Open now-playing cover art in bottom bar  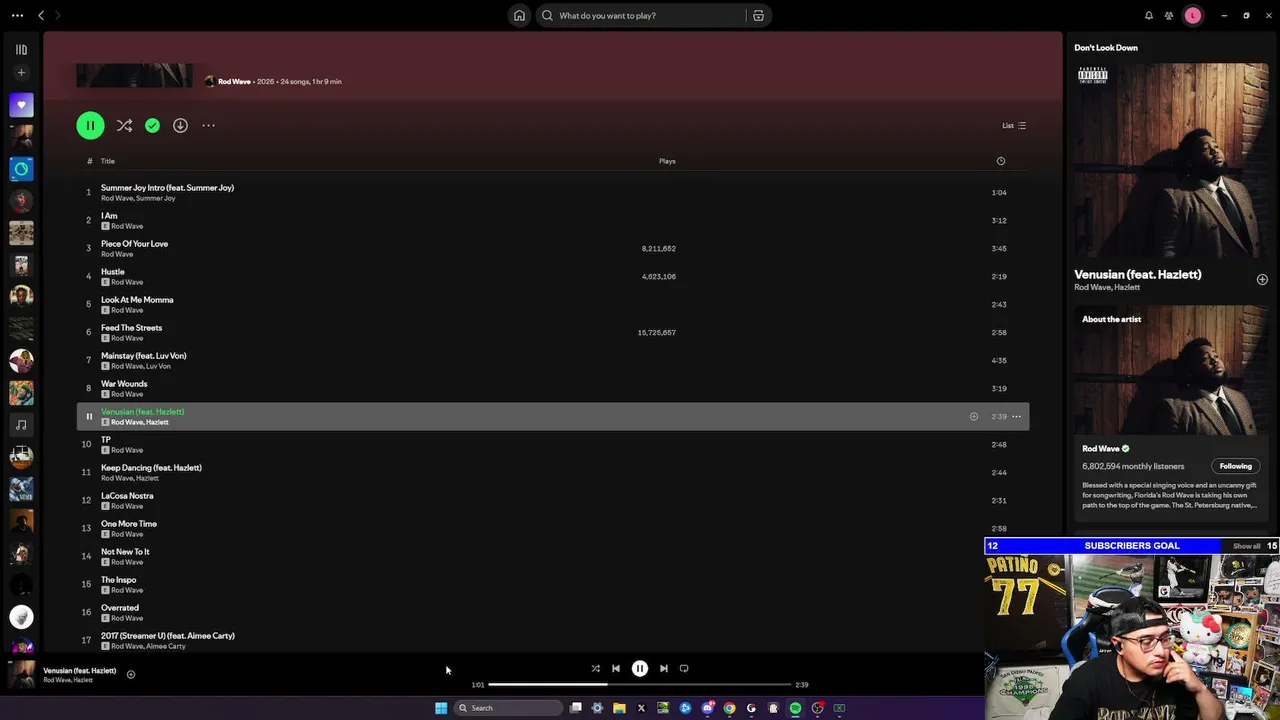click(x=22, y=674)
